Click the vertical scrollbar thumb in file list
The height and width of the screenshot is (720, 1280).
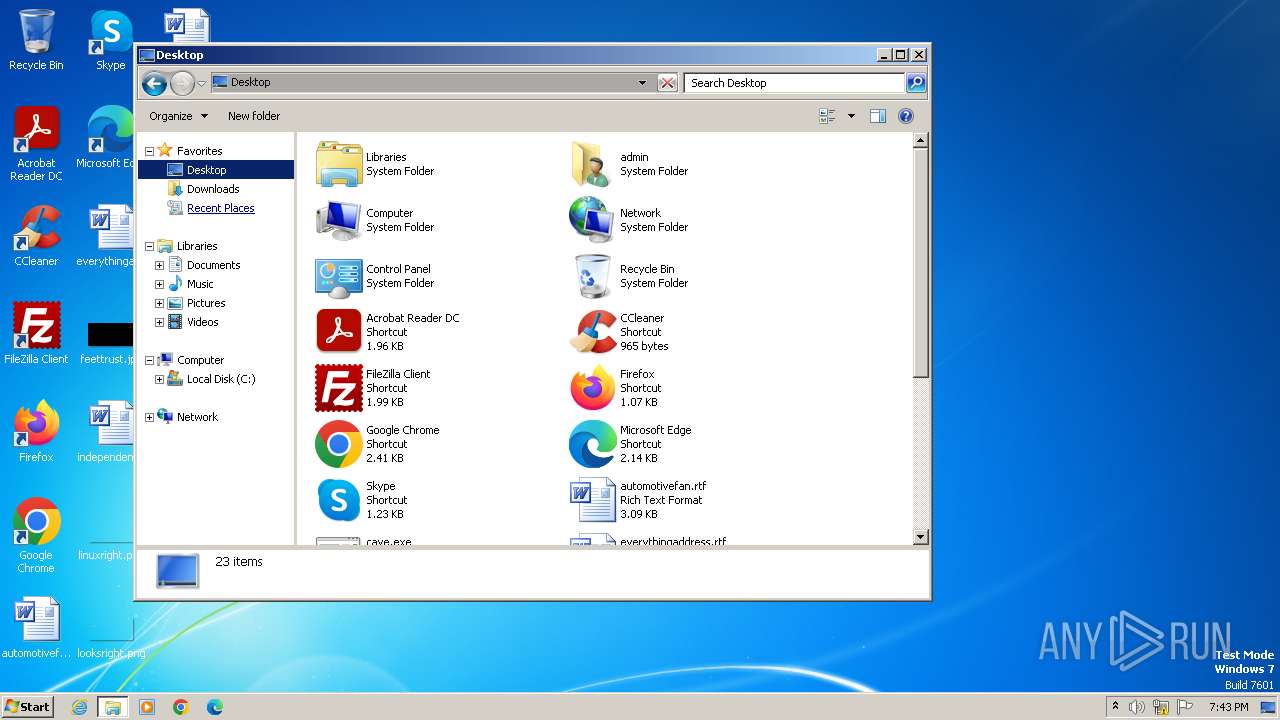(x=921, y=264)
